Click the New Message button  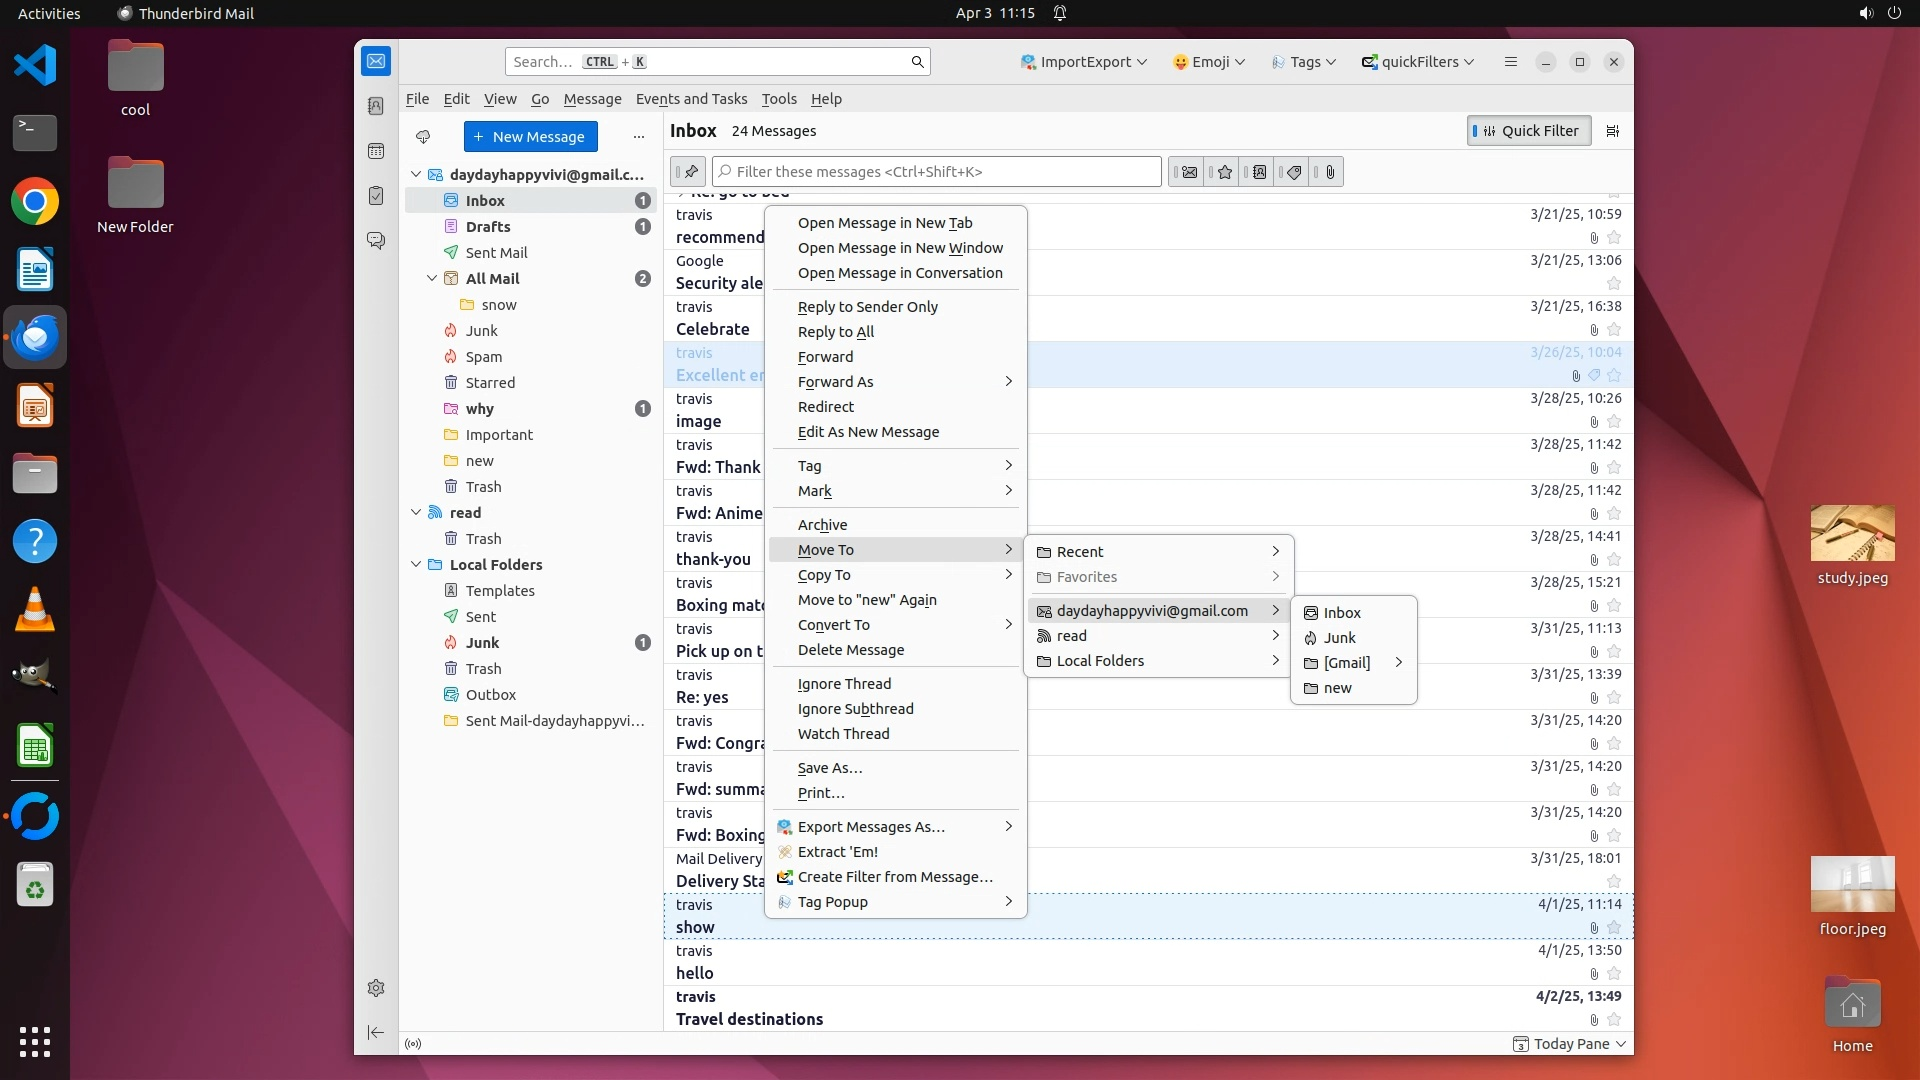530,137
